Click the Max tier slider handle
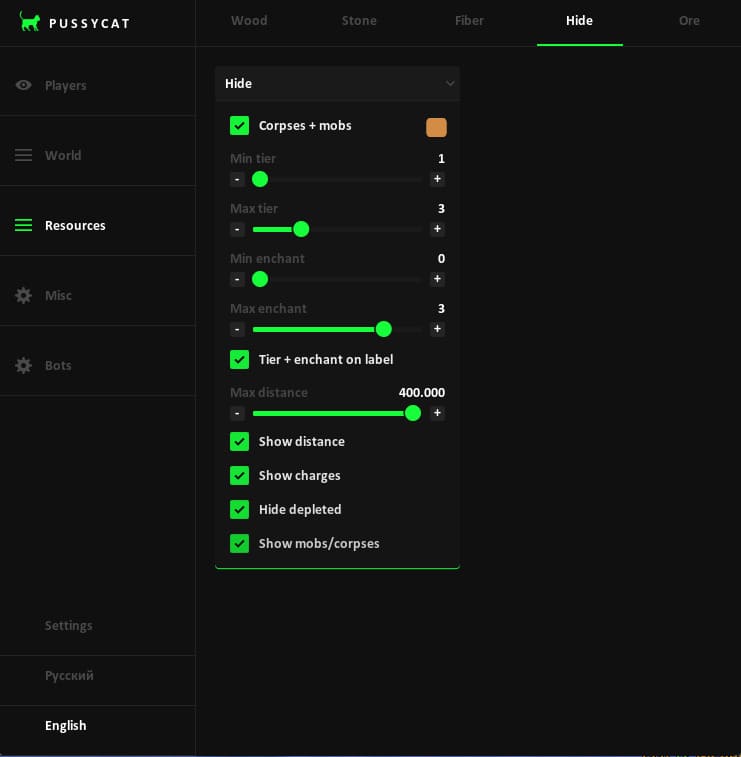 tap(301, 229)
